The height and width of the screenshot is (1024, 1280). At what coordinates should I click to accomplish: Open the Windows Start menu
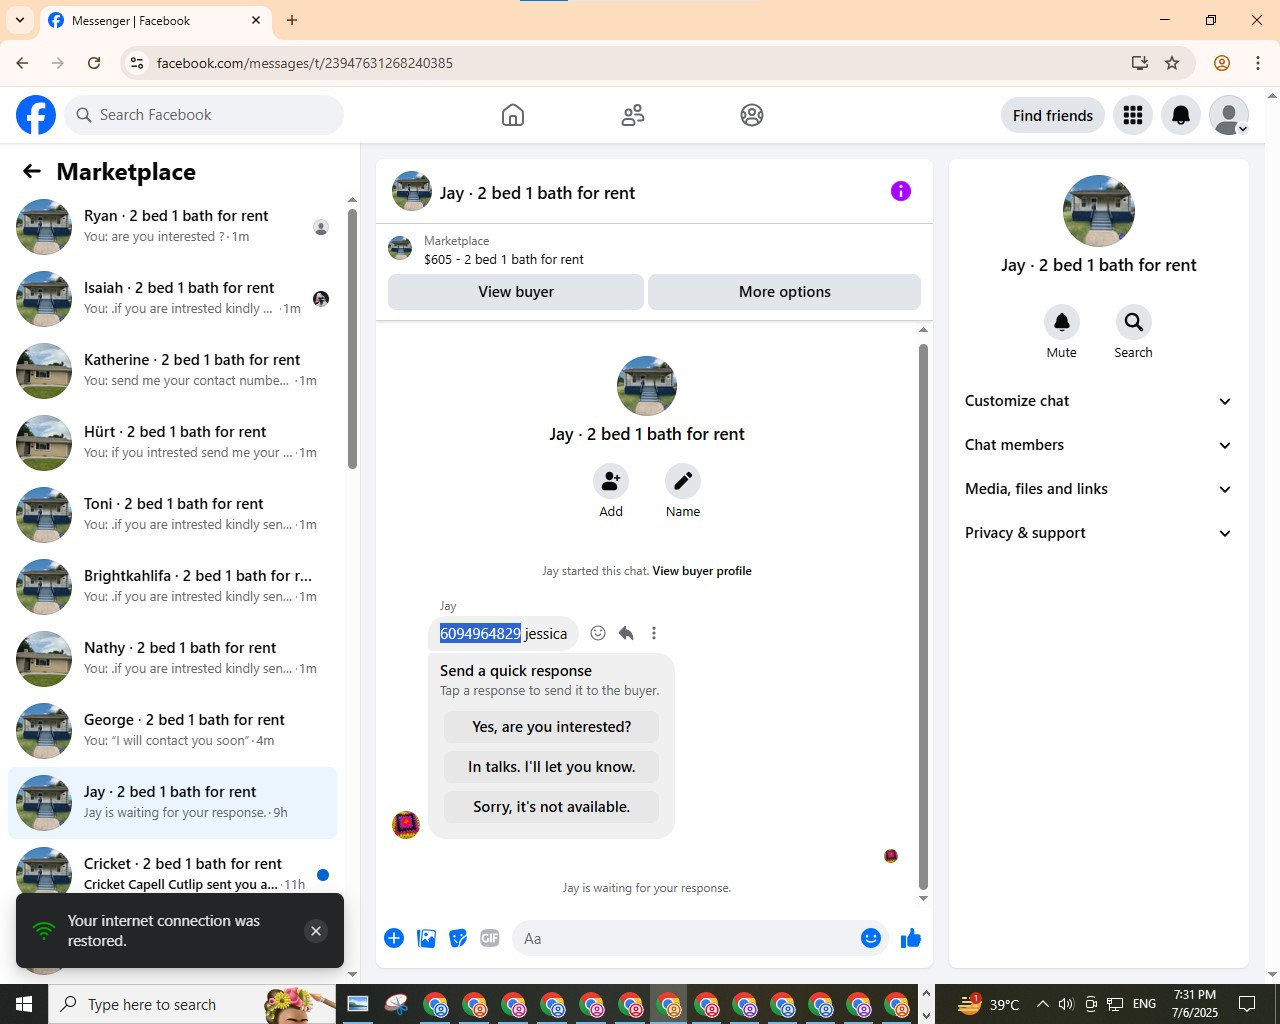(x=24, y=1004)
